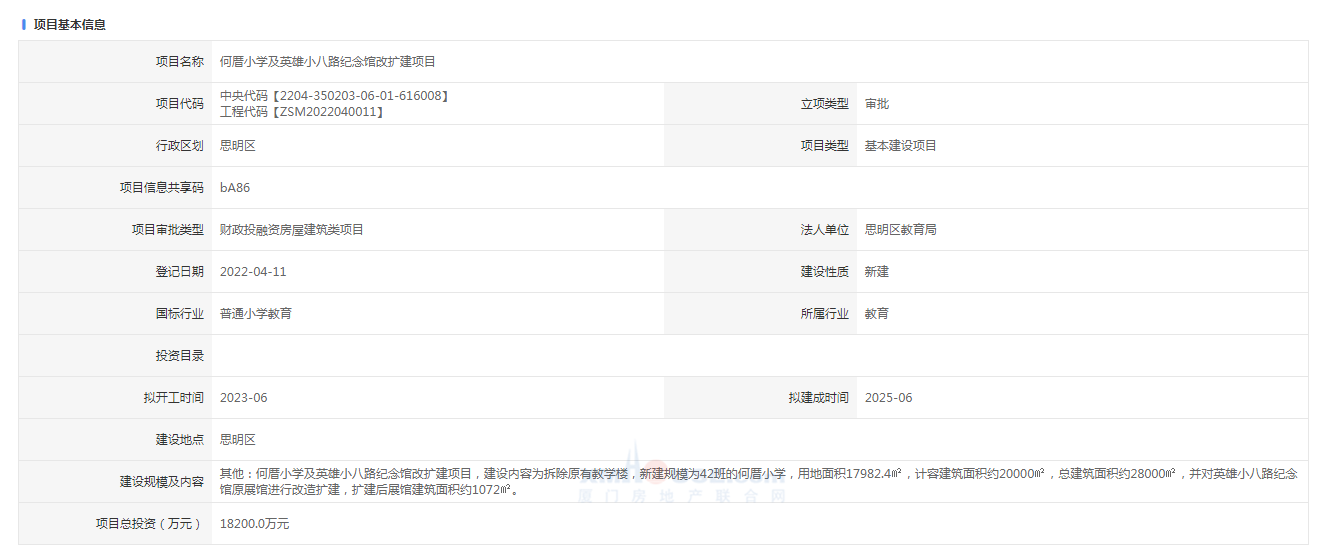Click the 建设地点 label cell
The width and height of the screenshot is (1319, 553).
[179, 440]
